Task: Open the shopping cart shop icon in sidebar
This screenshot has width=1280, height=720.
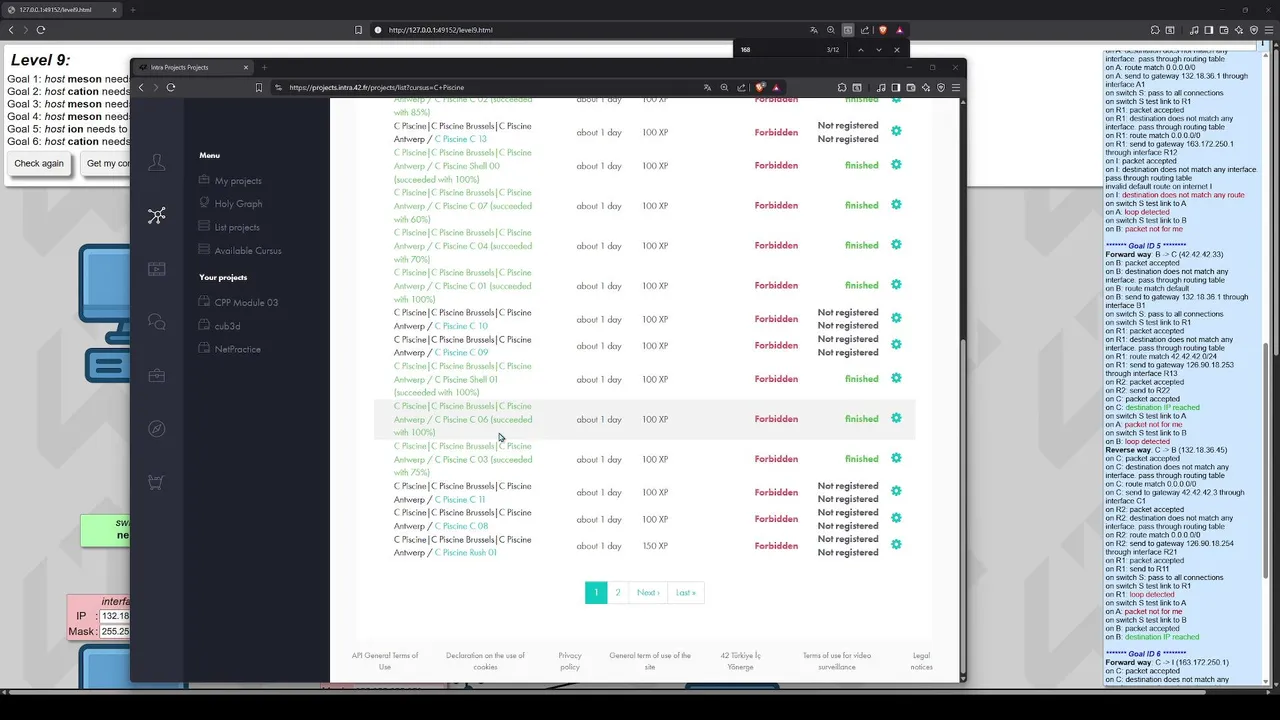Action: coord(157,482)
